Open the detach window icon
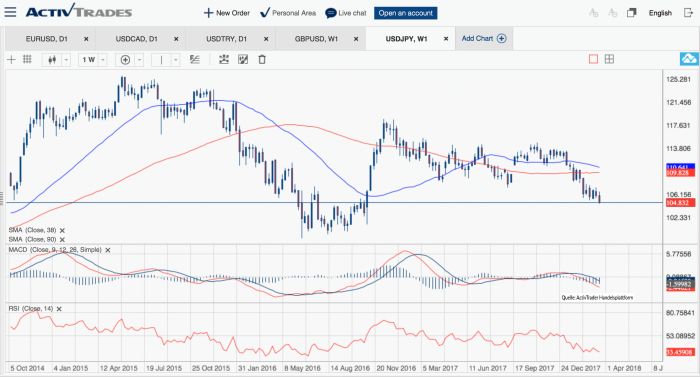 tap(631, 13)
